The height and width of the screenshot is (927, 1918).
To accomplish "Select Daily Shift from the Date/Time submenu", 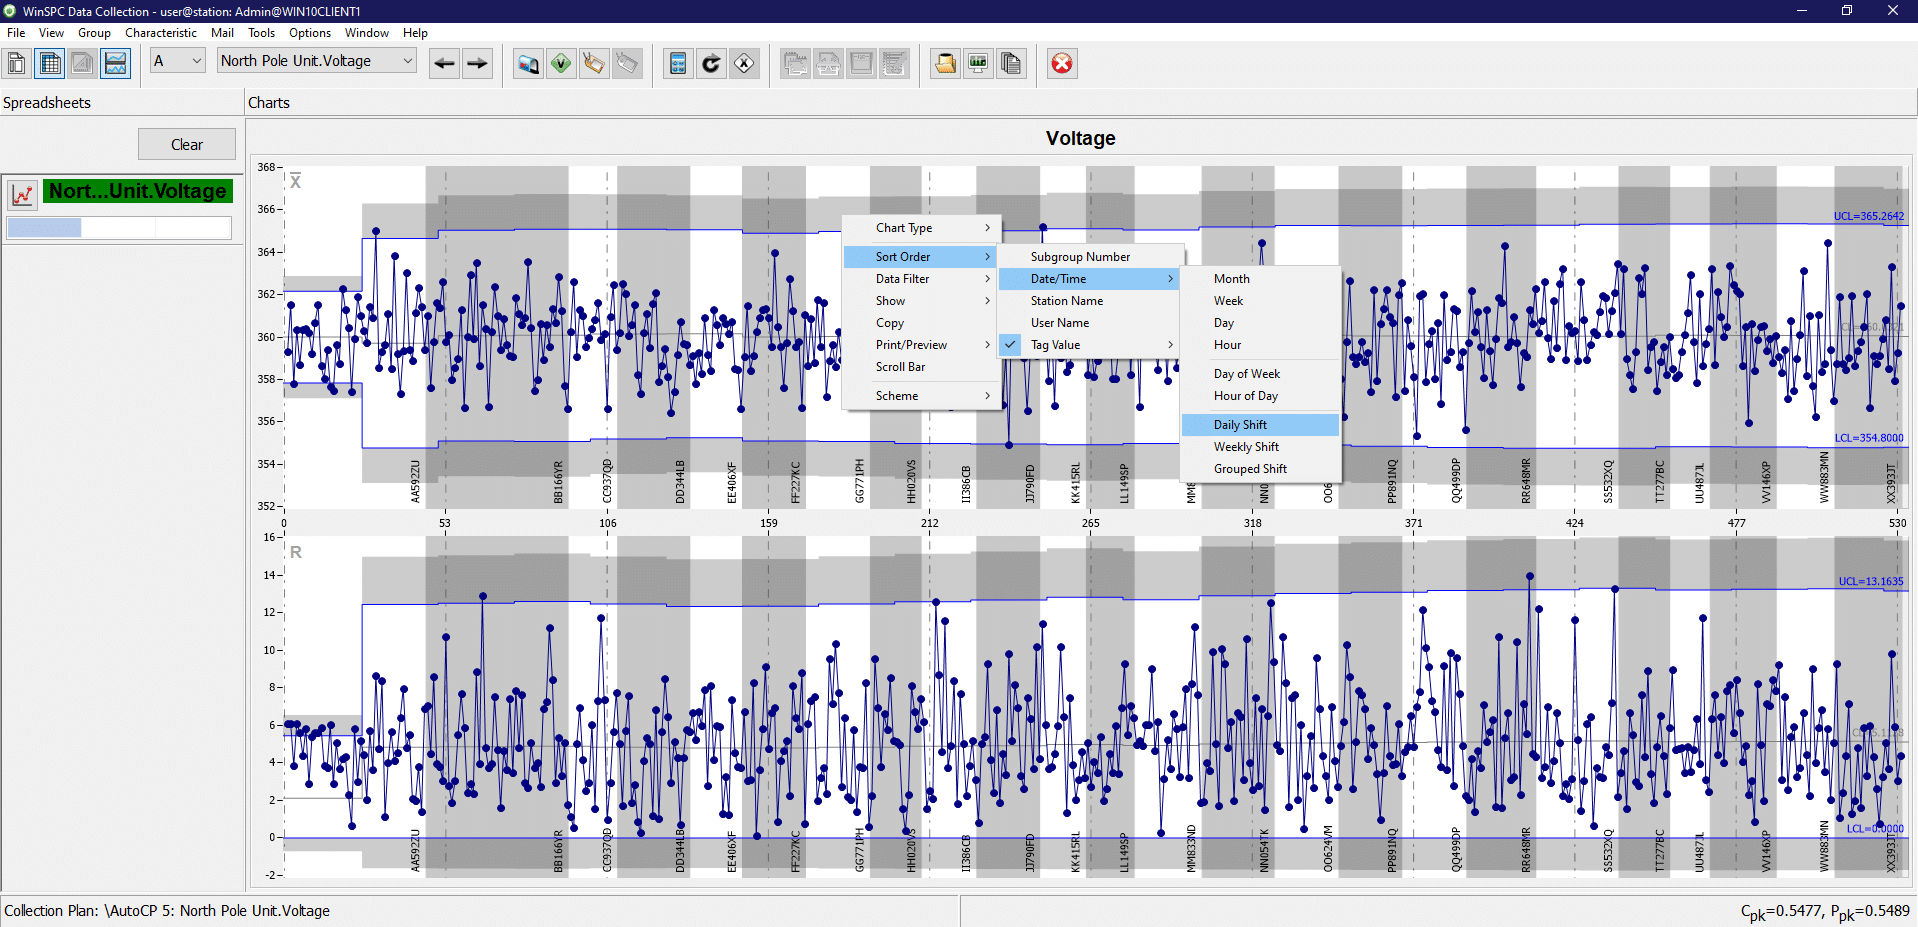I will (x=1240, y=425).
